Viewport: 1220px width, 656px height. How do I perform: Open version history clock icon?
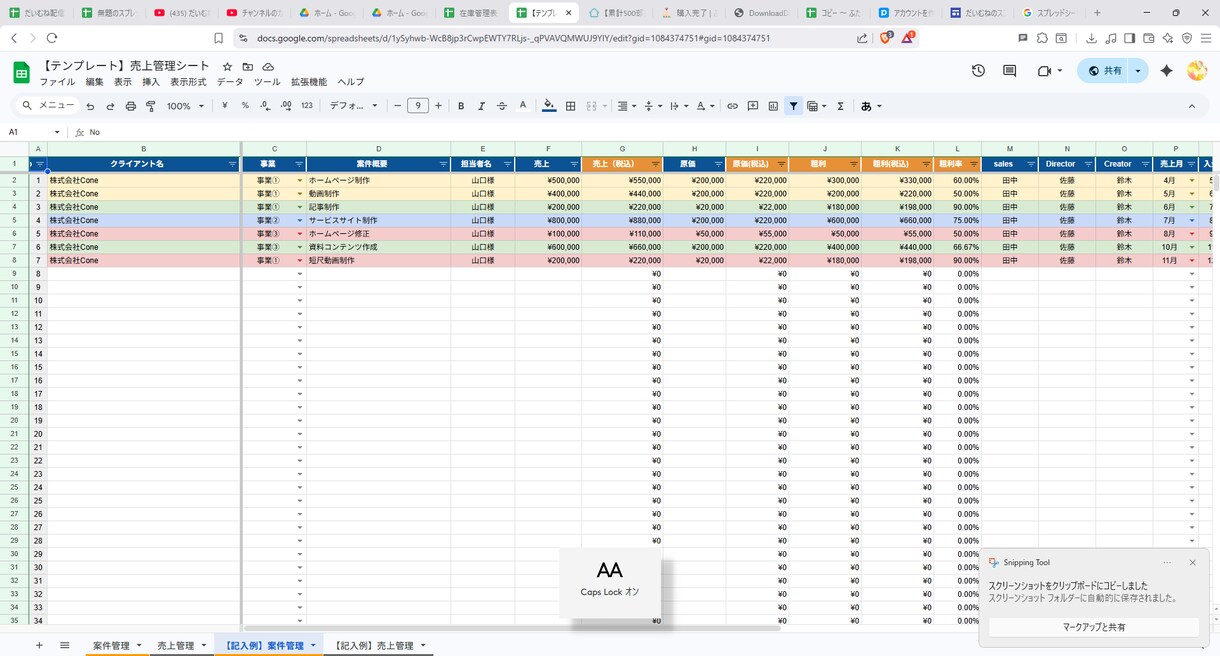point(978,71)
